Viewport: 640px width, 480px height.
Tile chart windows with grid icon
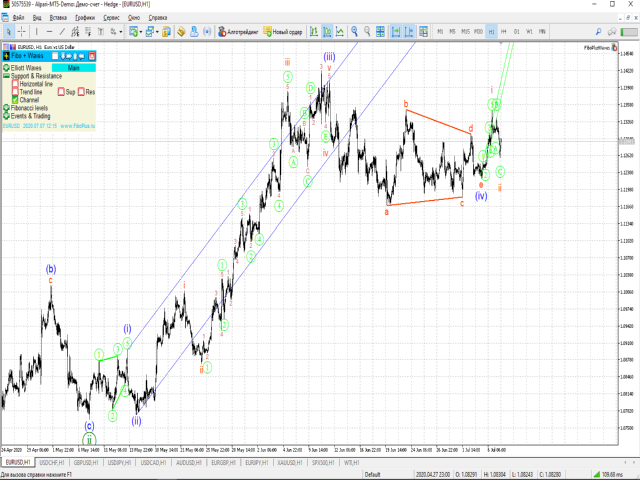(x=380, y=32)
